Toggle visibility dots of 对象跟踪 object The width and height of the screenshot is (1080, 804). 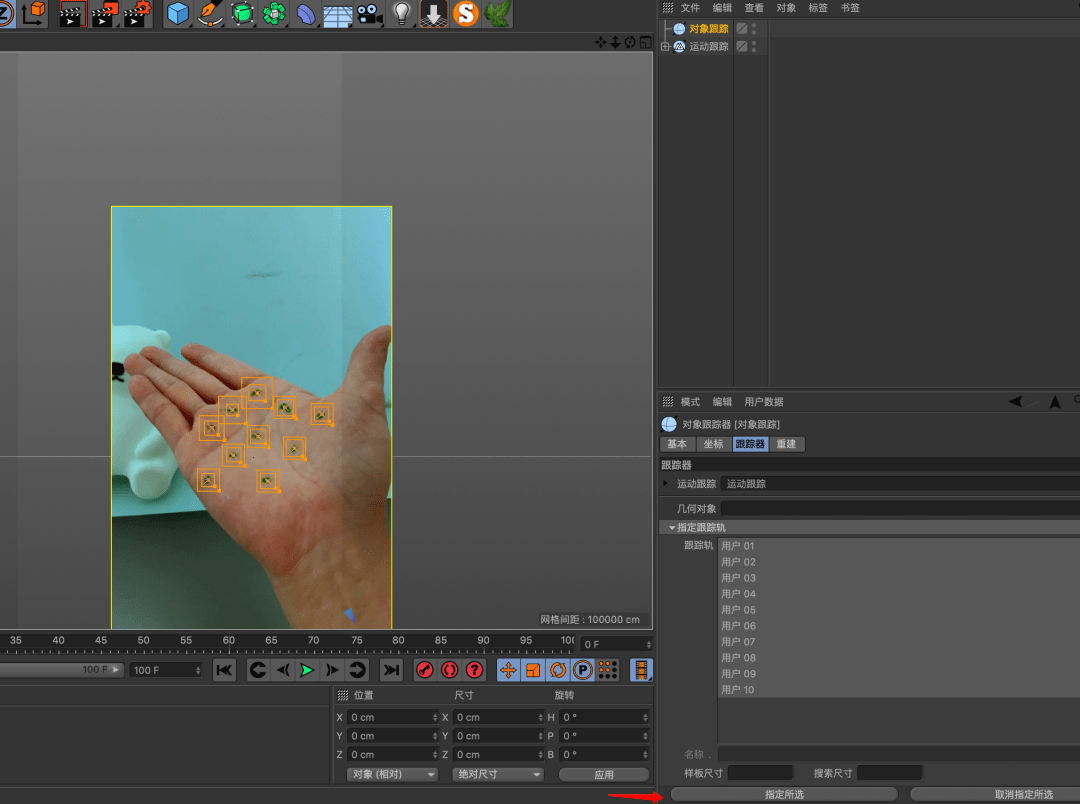point(754,28)
